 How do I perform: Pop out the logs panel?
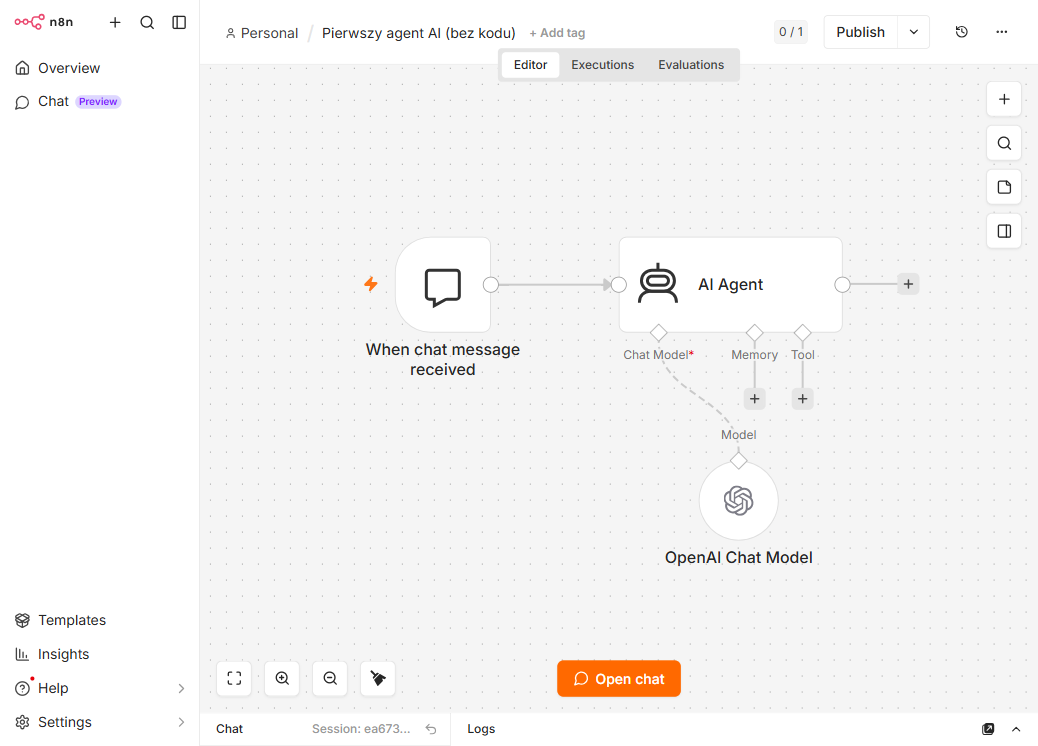pos(988,729)
